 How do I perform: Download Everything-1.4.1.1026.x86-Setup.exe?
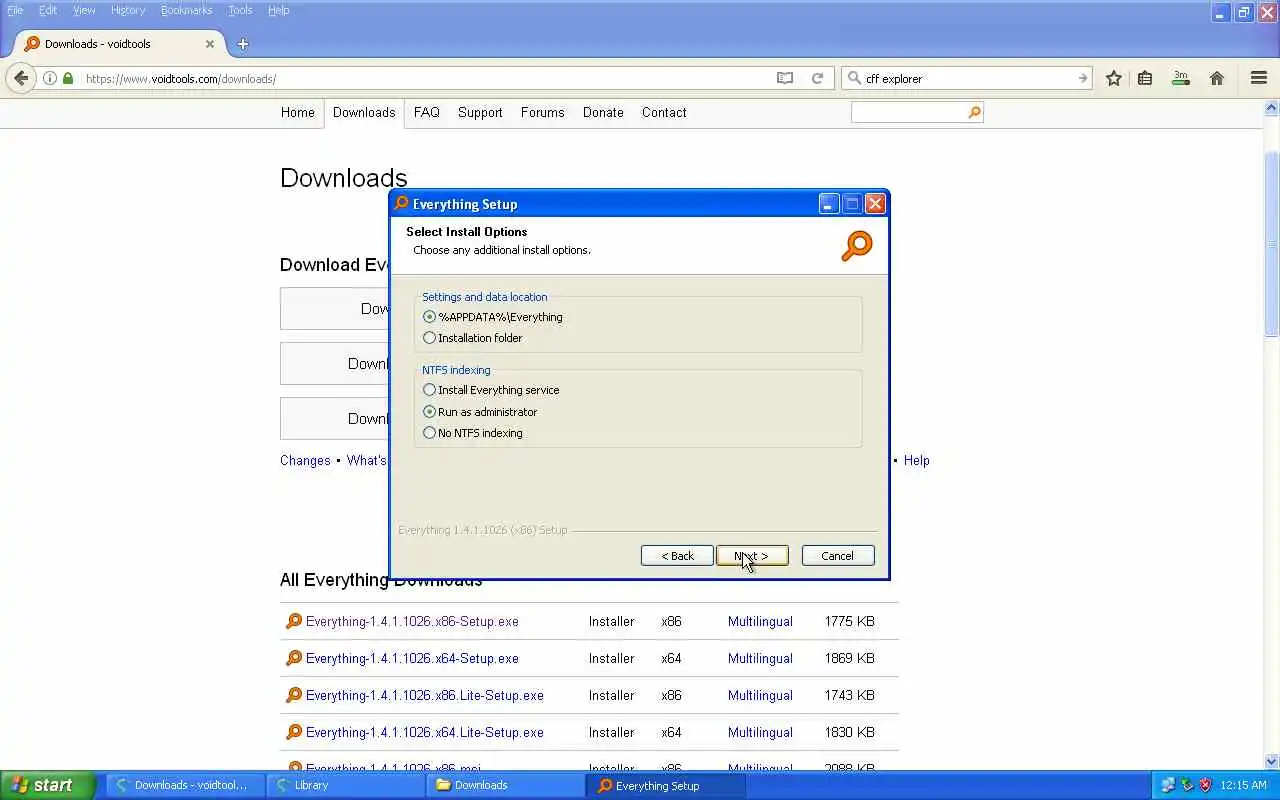(x=412, y=621)
